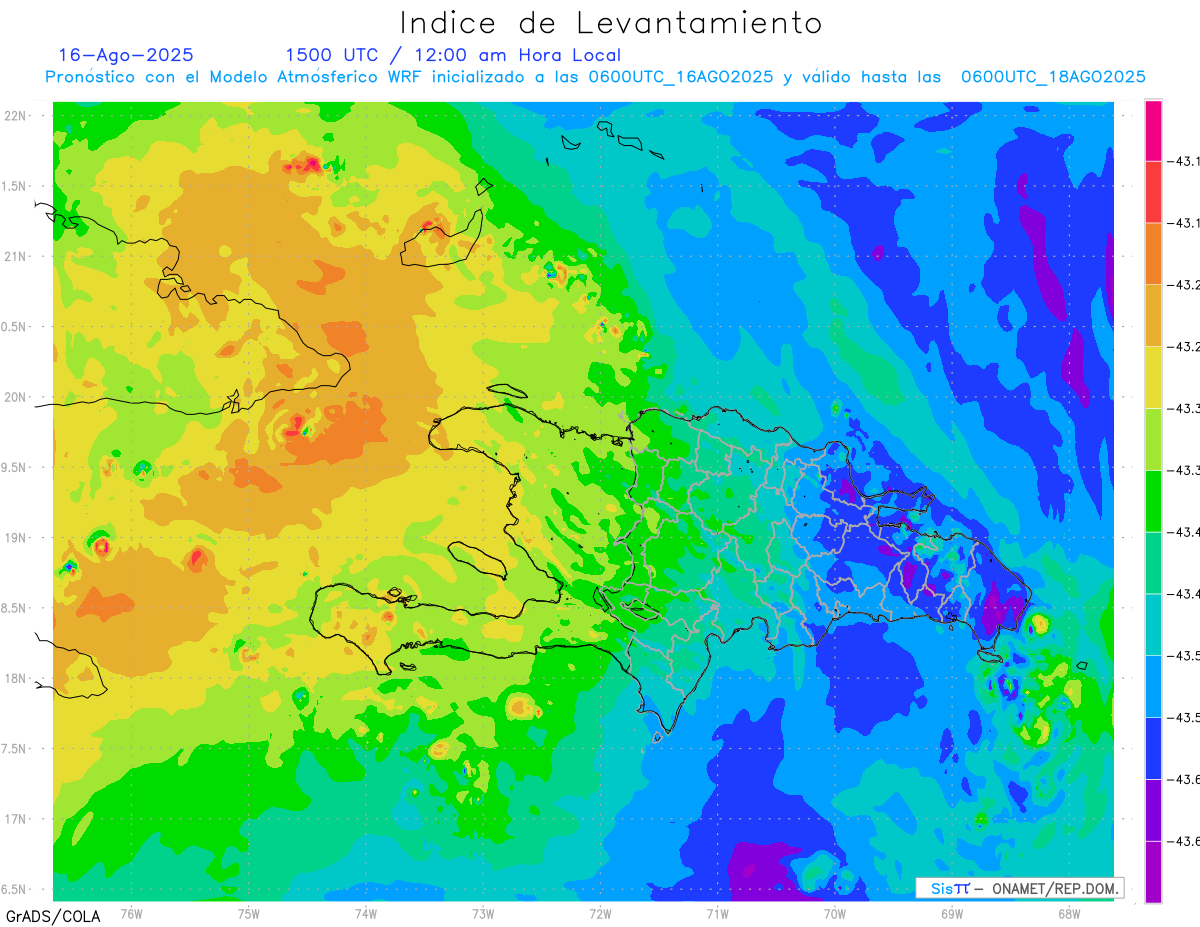The image size is (1200, 927).
Task: Click the "72W" longitude label
Action: tap(600, 913)
